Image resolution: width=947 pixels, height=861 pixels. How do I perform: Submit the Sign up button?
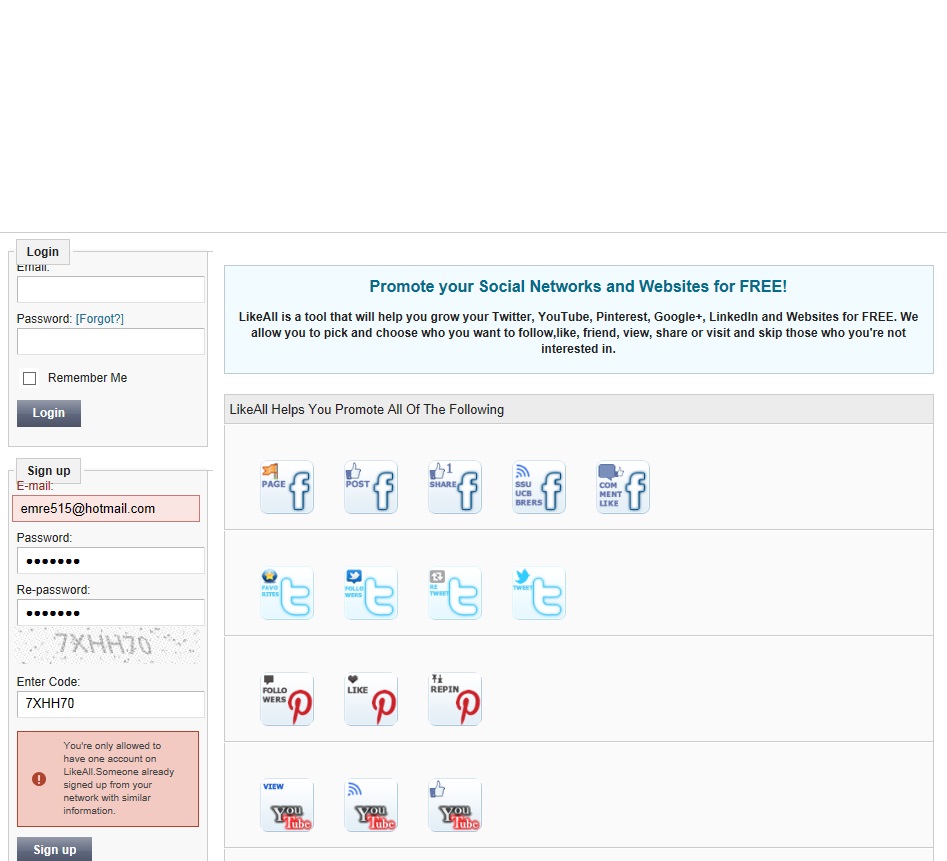coord(54,849)
